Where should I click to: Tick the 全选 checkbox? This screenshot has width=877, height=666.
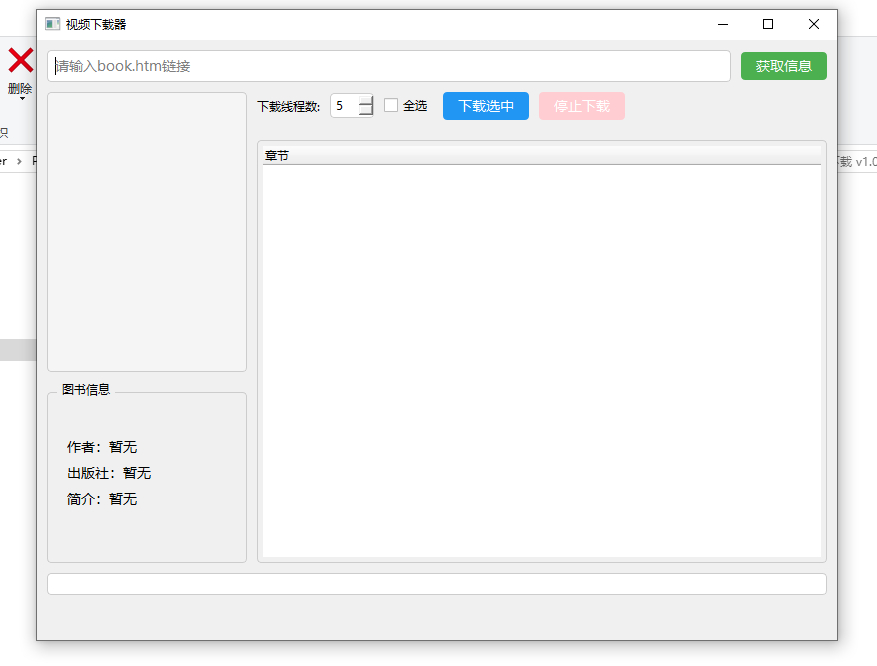[x=391, y=105]
